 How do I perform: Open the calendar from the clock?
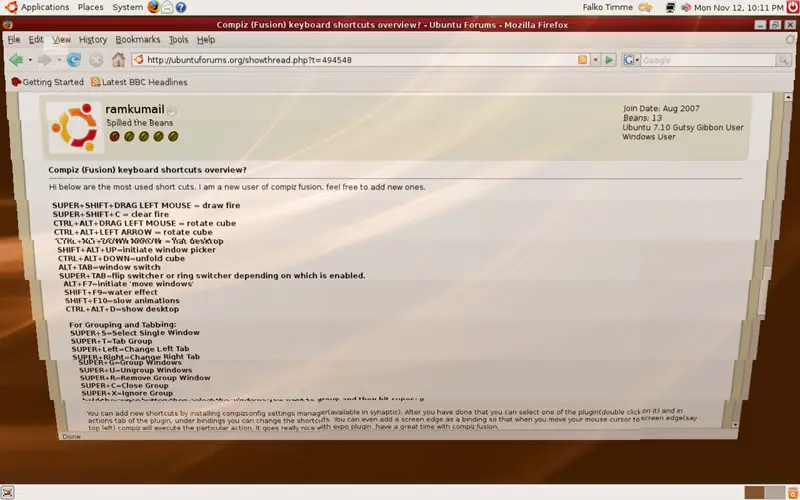738,7
